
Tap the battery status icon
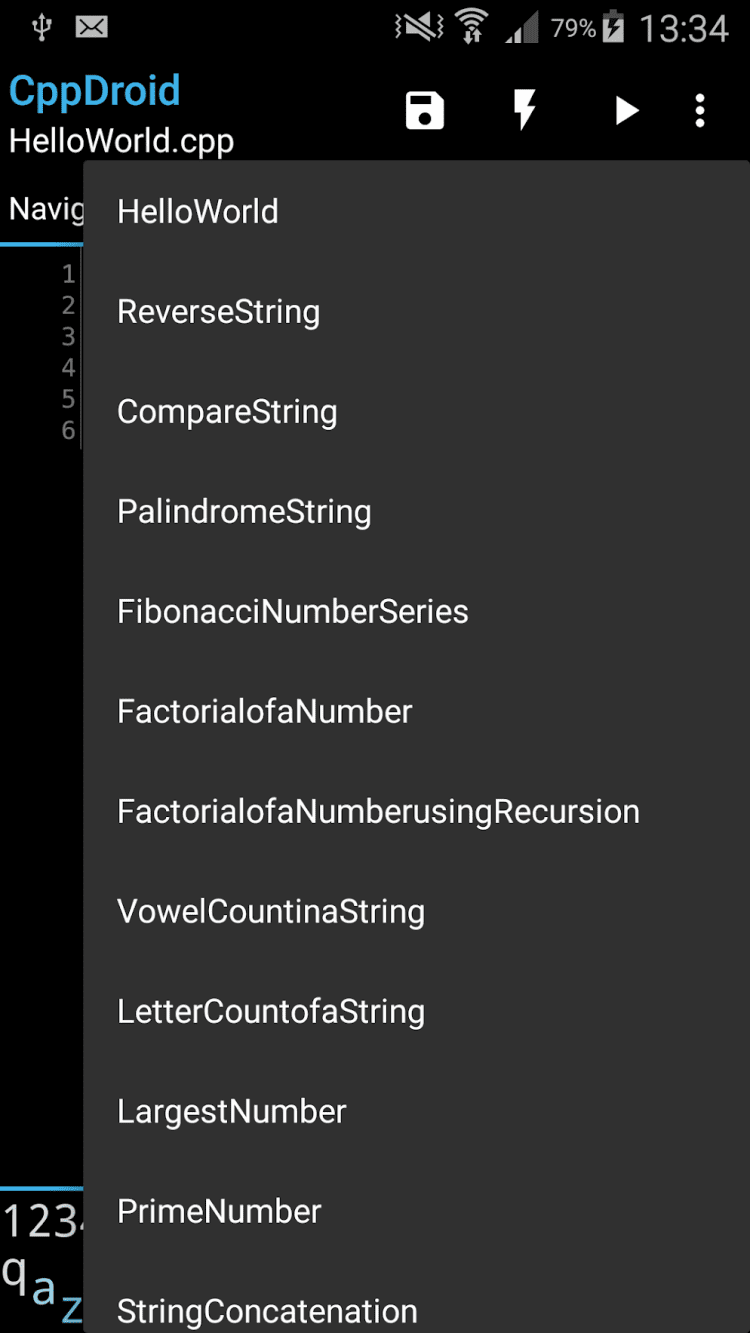(614, 28)
